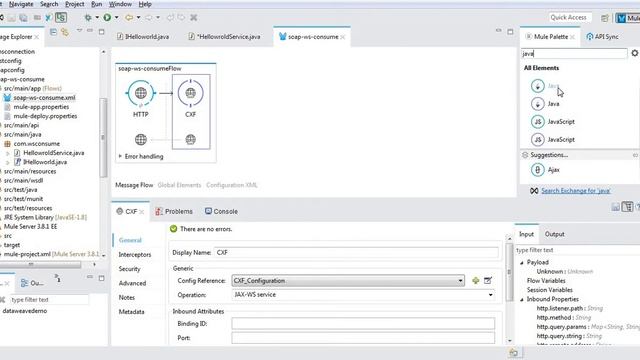
Task: Click the green Run button
Action: [x=107, y=18]
